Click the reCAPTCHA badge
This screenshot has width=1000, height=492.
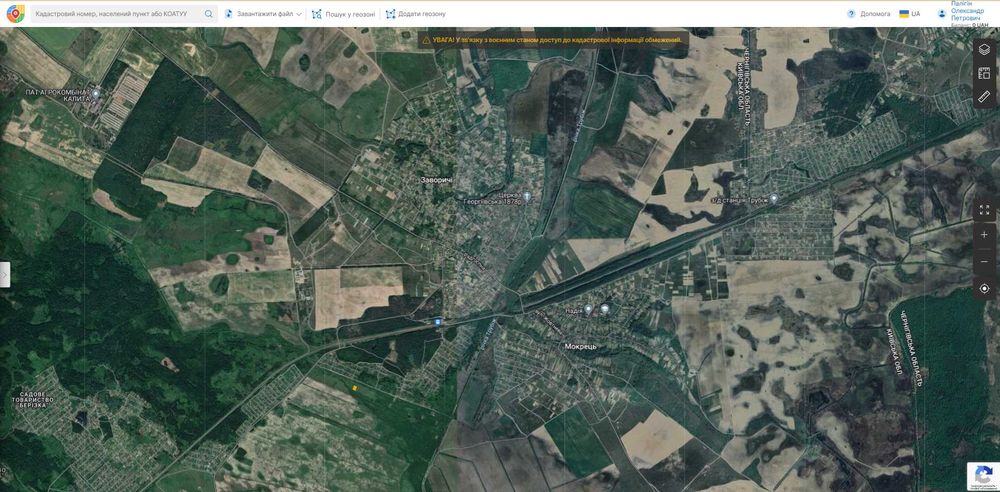983,476
